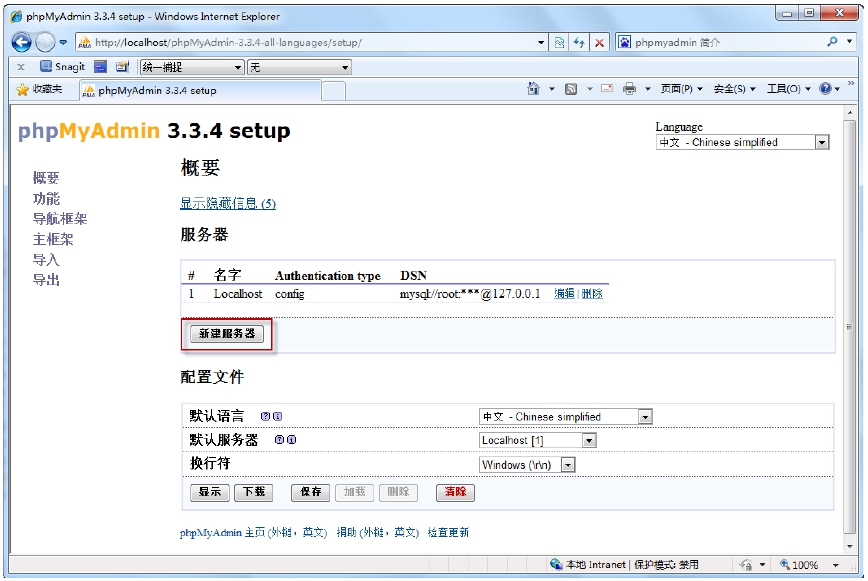Click the Read Mail icon
Viewport: 868px width, 581px height.
607,89
